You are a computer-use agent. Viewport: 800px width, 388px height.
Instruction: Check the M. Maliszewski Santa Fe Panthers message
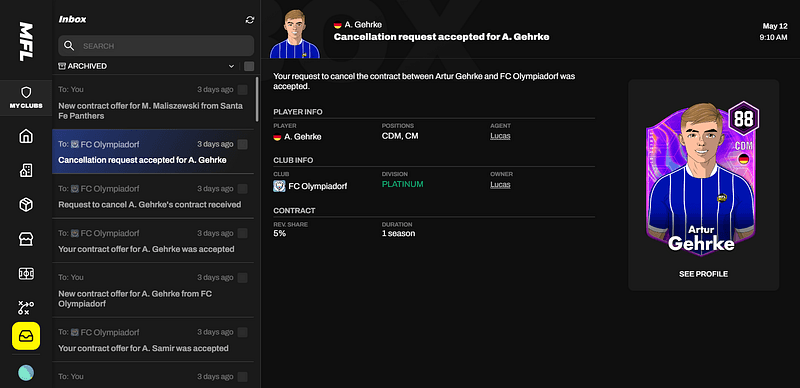point(243,90)
